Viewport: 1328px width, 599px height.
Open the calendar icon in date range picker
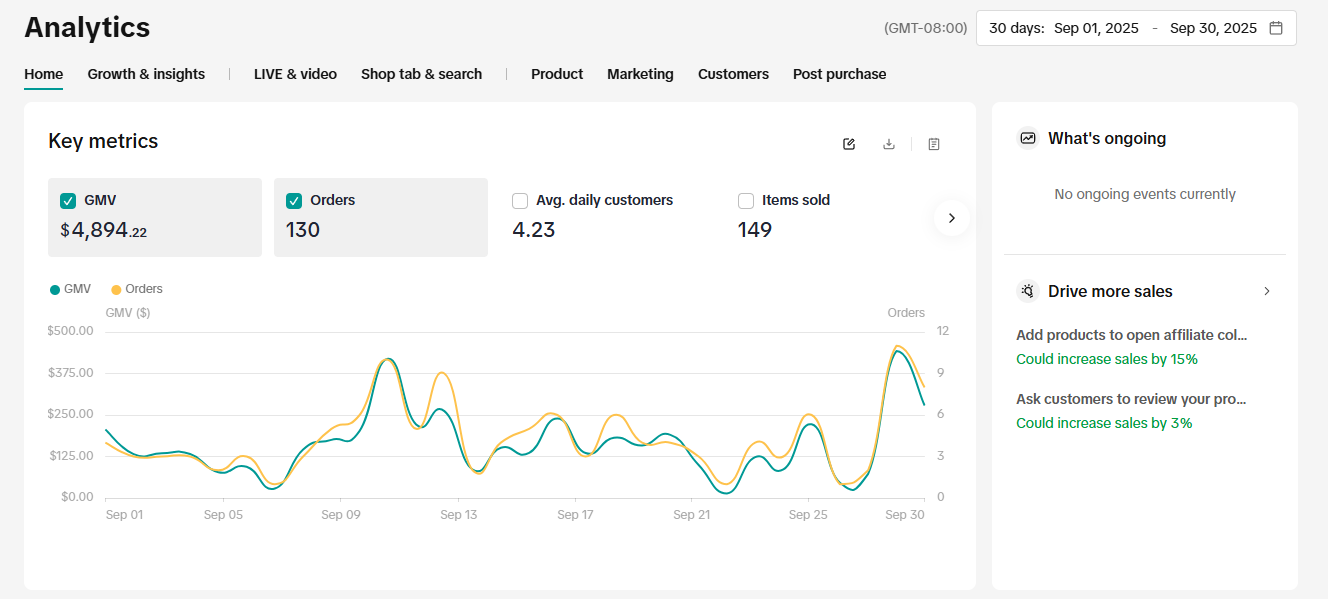click(x=1276, y=28)
